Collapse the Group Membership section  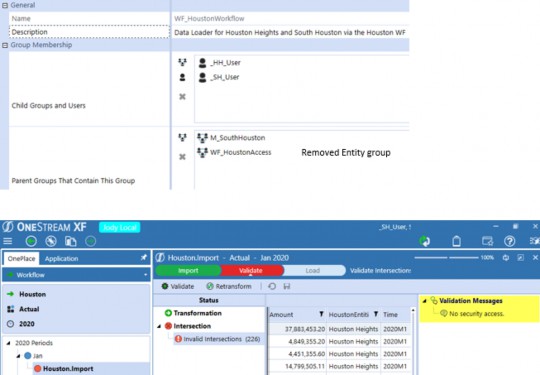click(x=5, y=45)
